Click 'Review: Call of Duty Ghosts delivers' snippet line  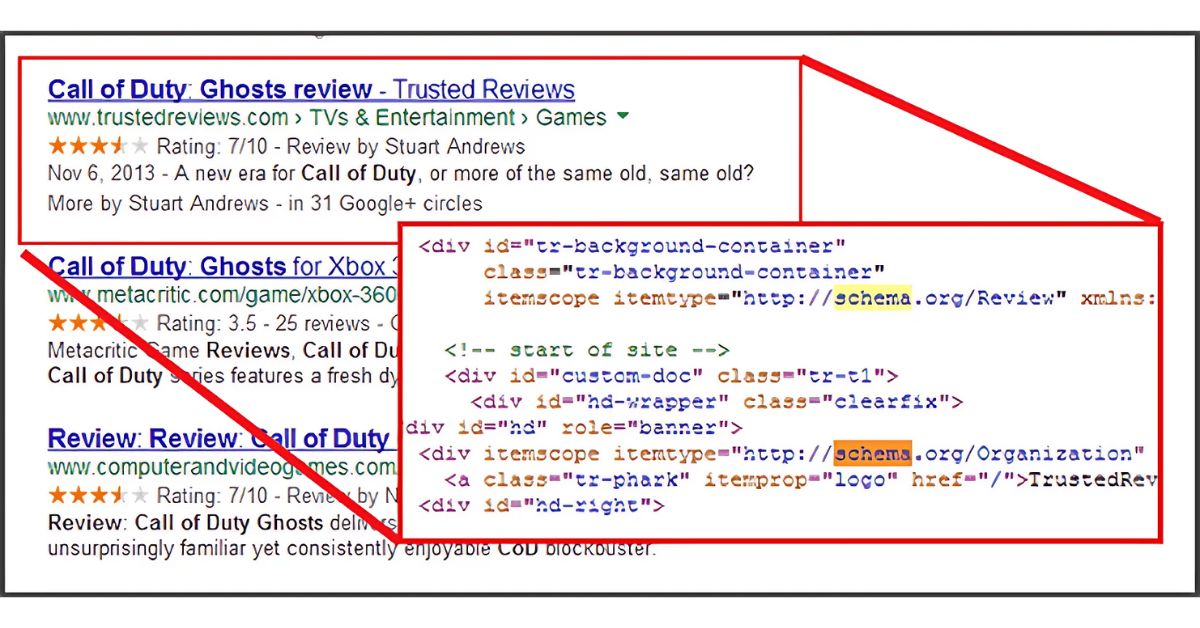click(x=222, y=523)
